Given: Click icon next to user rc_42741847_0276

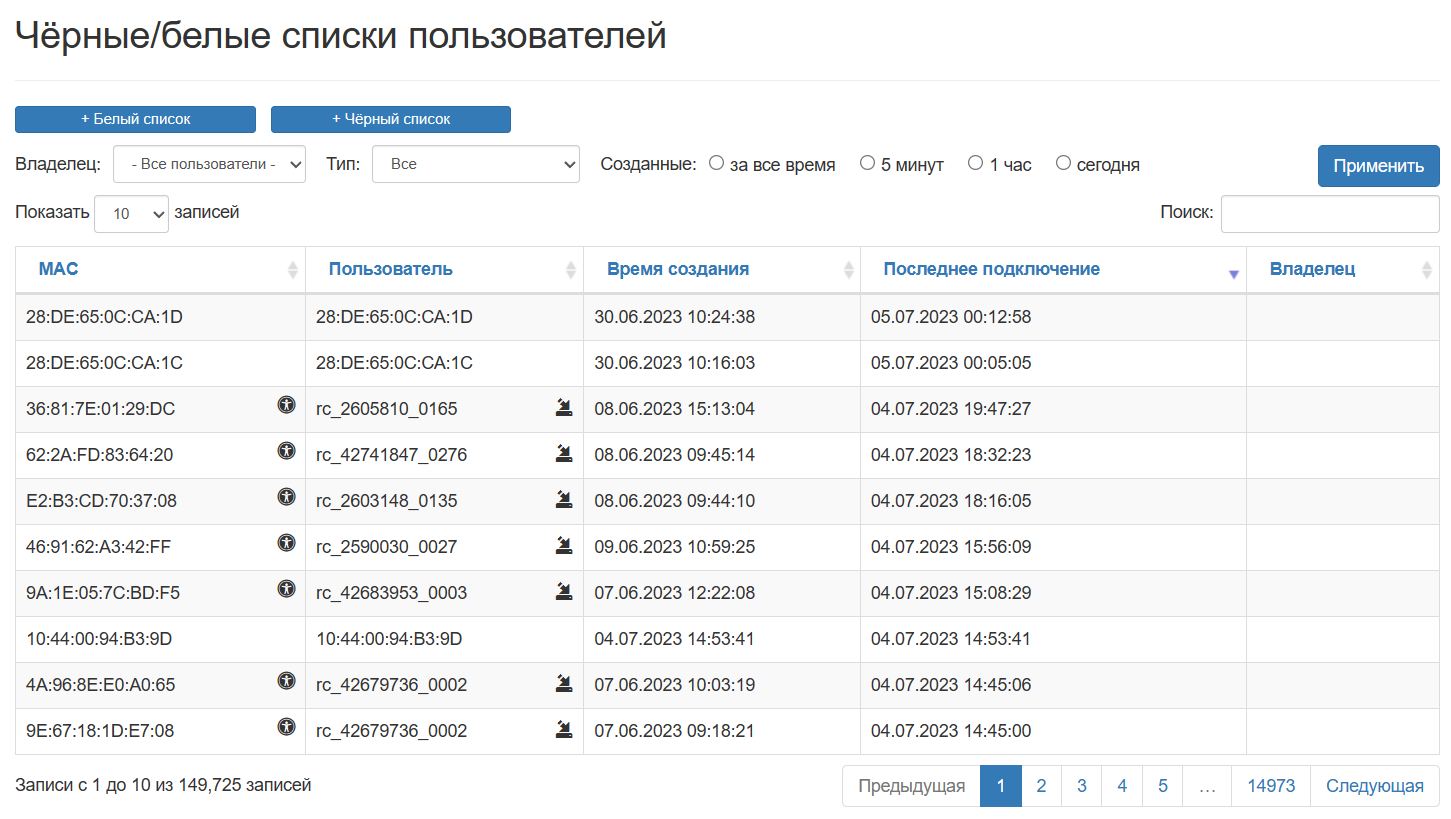Looking at the screenshot, I should click(565, 452).
